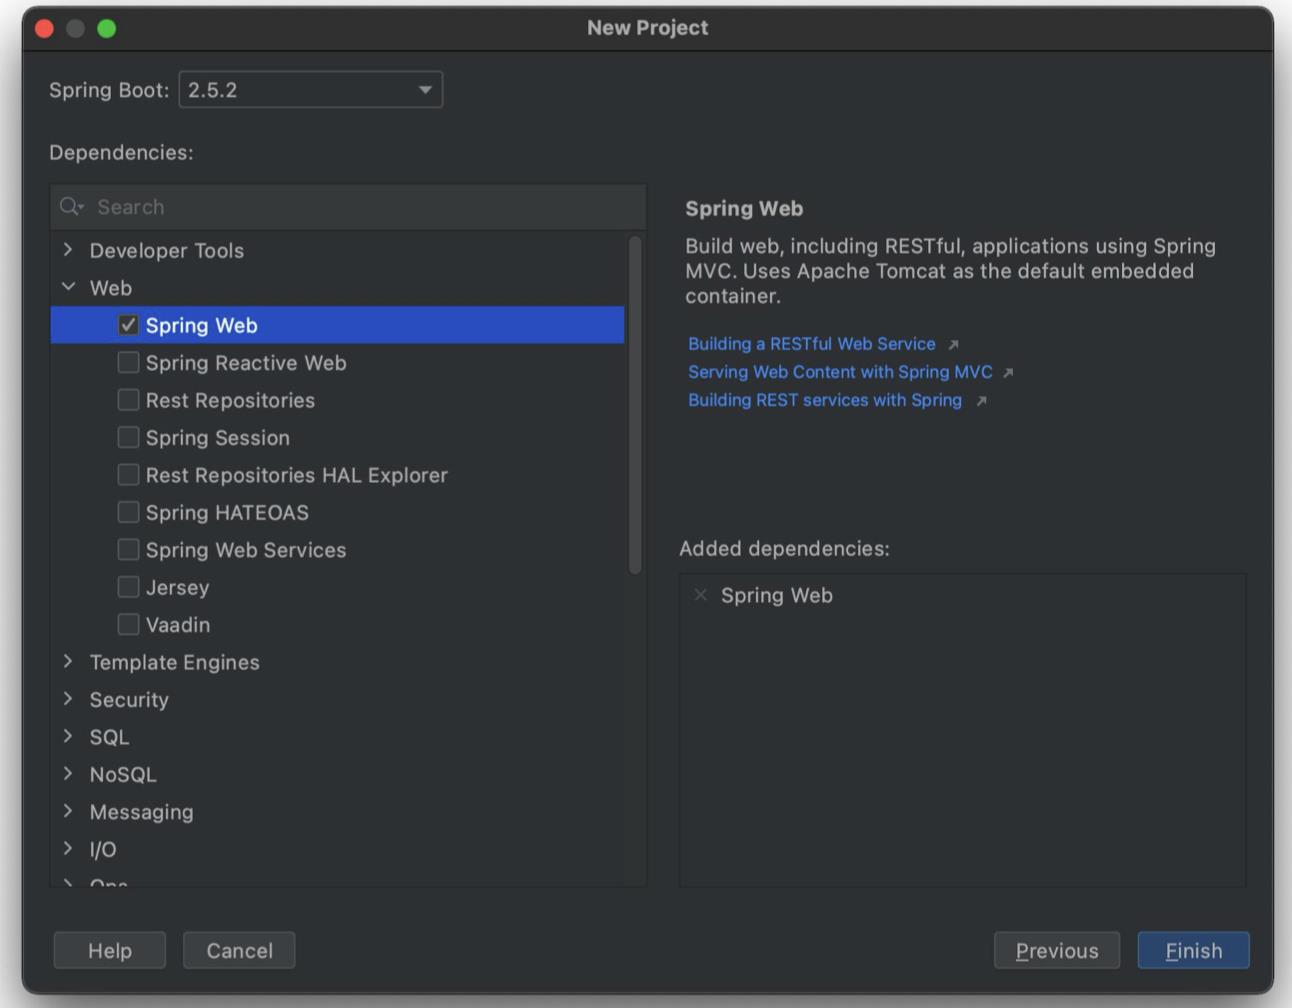1292x1008 pixels.
Task: Open the Spring Boot version dropdown
Action: [311, 90]
